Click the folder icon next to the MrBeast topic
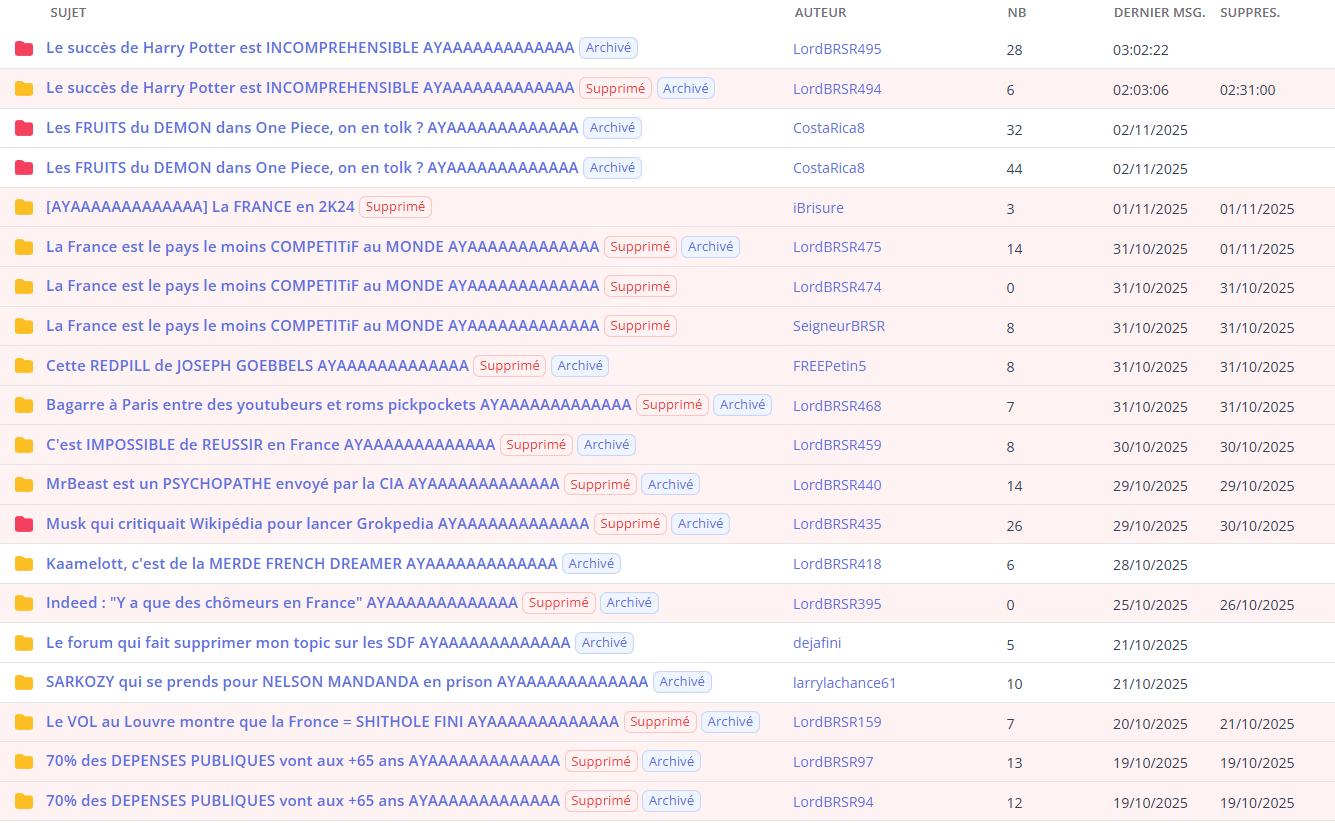Screen dimensions: 1335x823 (24, 485)
